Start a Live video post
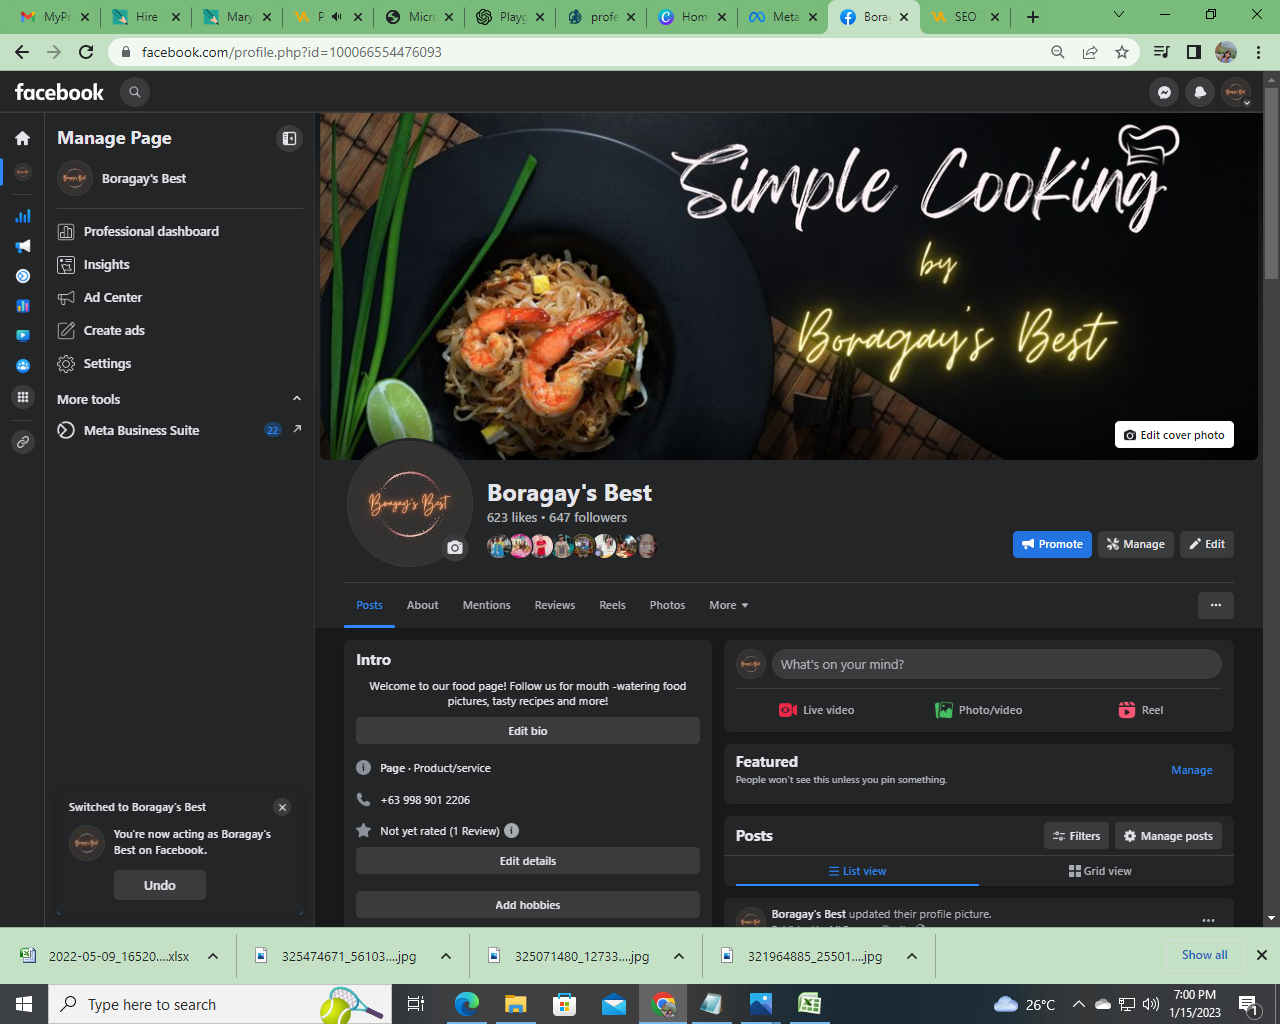Image resolution: width=1280 pixels, height=1024 pixels. tap(817, 710)
